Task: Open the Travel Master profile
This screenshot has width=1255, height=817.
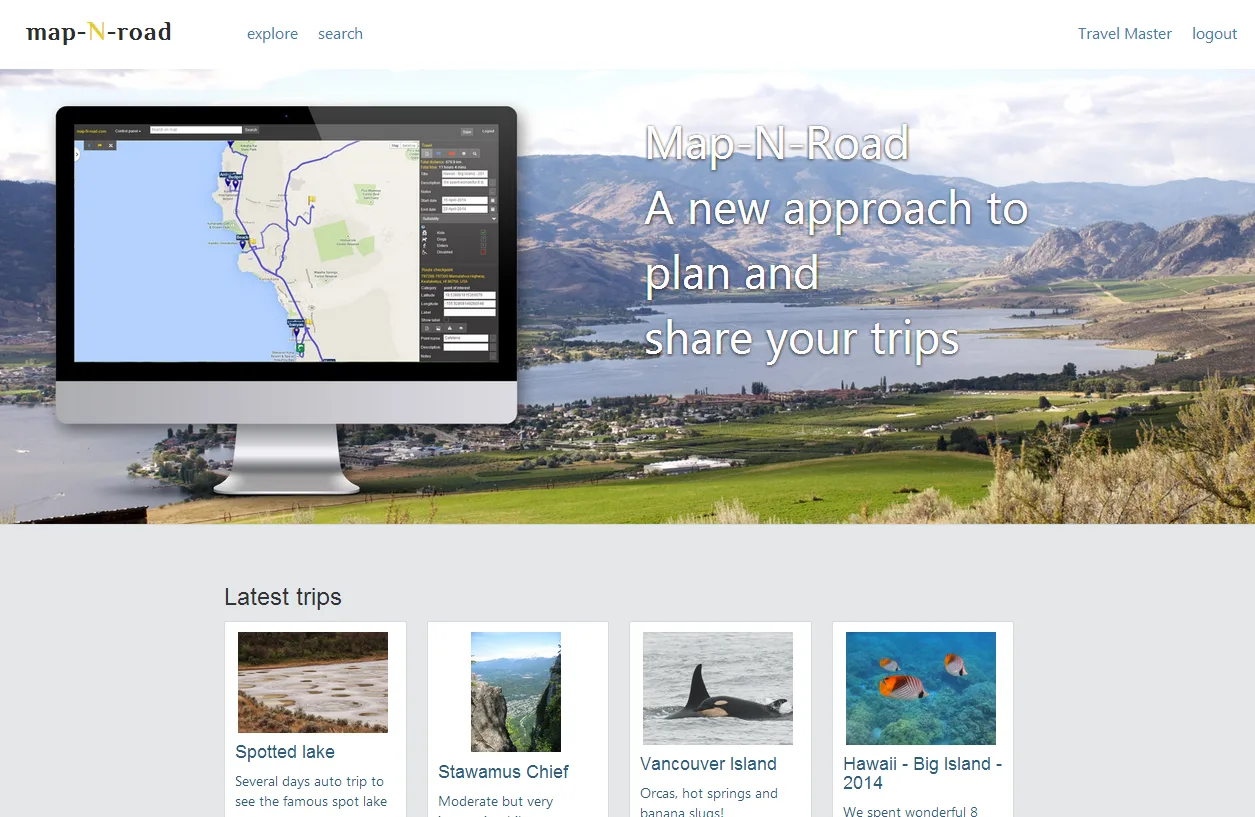Action: (x=1124, y=34)
